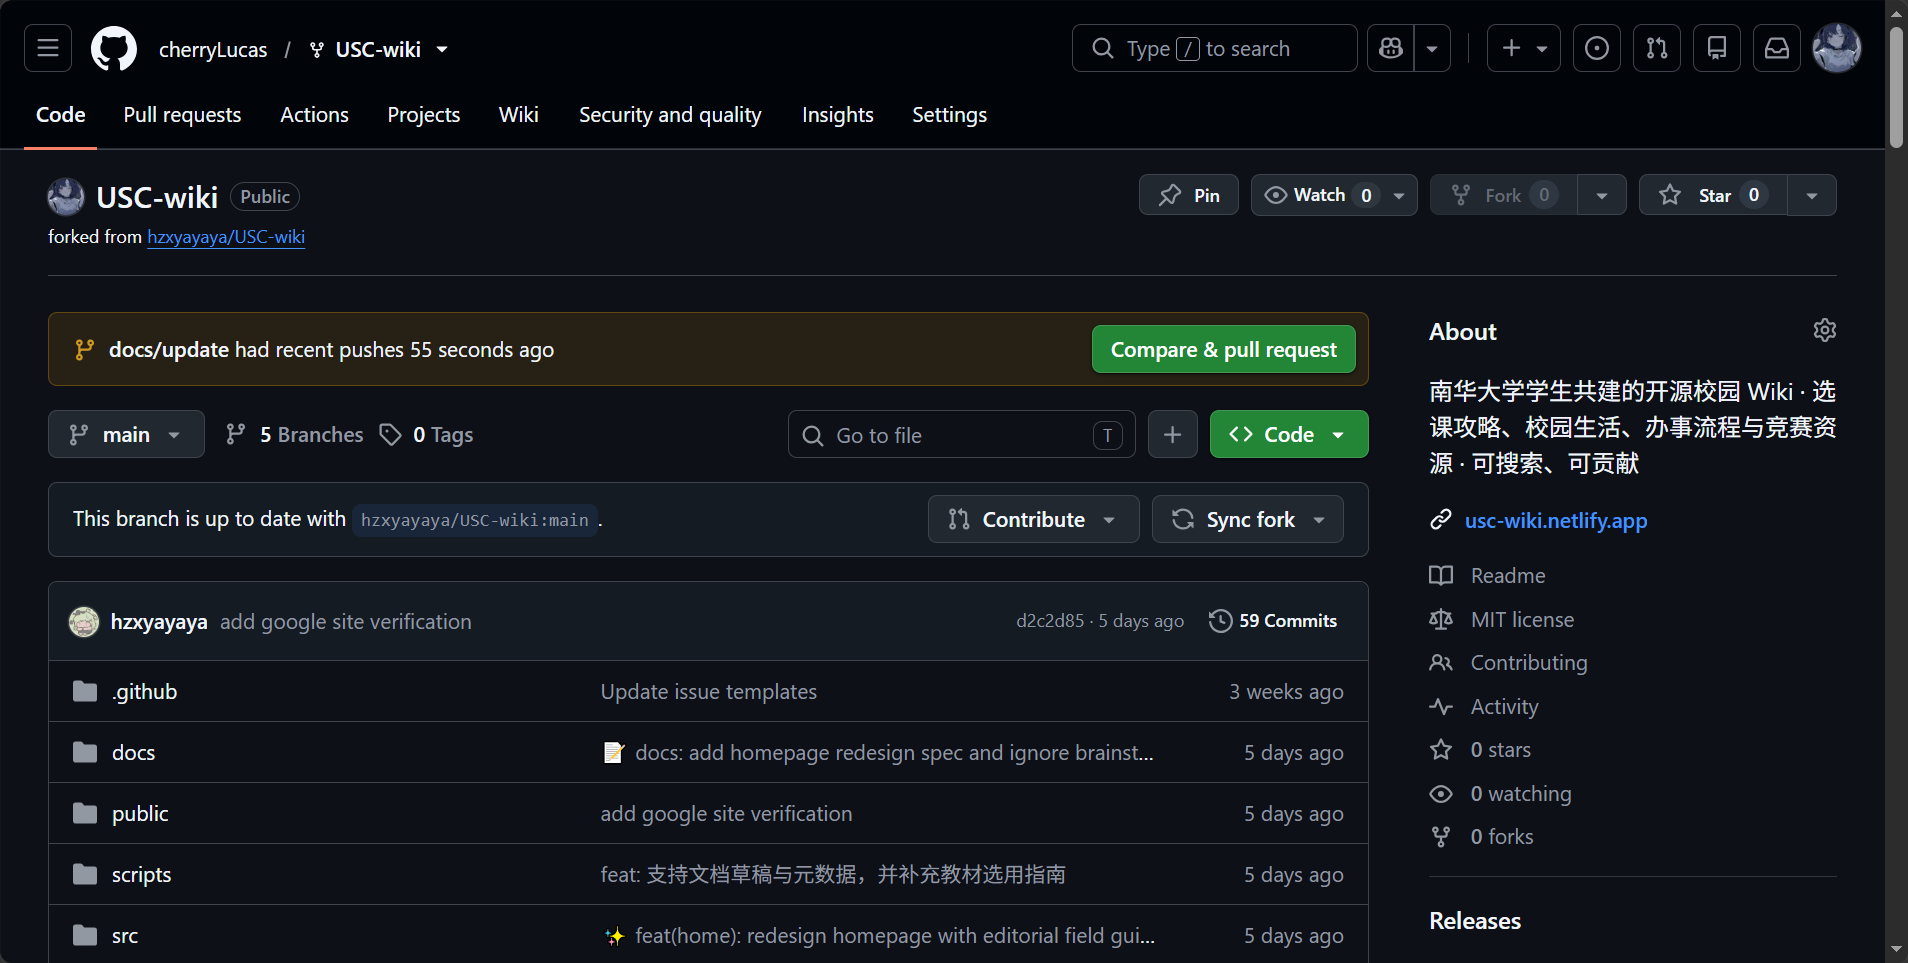Open the green Code dropdown button
The image size is (1908, 963).
(1289, 434)
